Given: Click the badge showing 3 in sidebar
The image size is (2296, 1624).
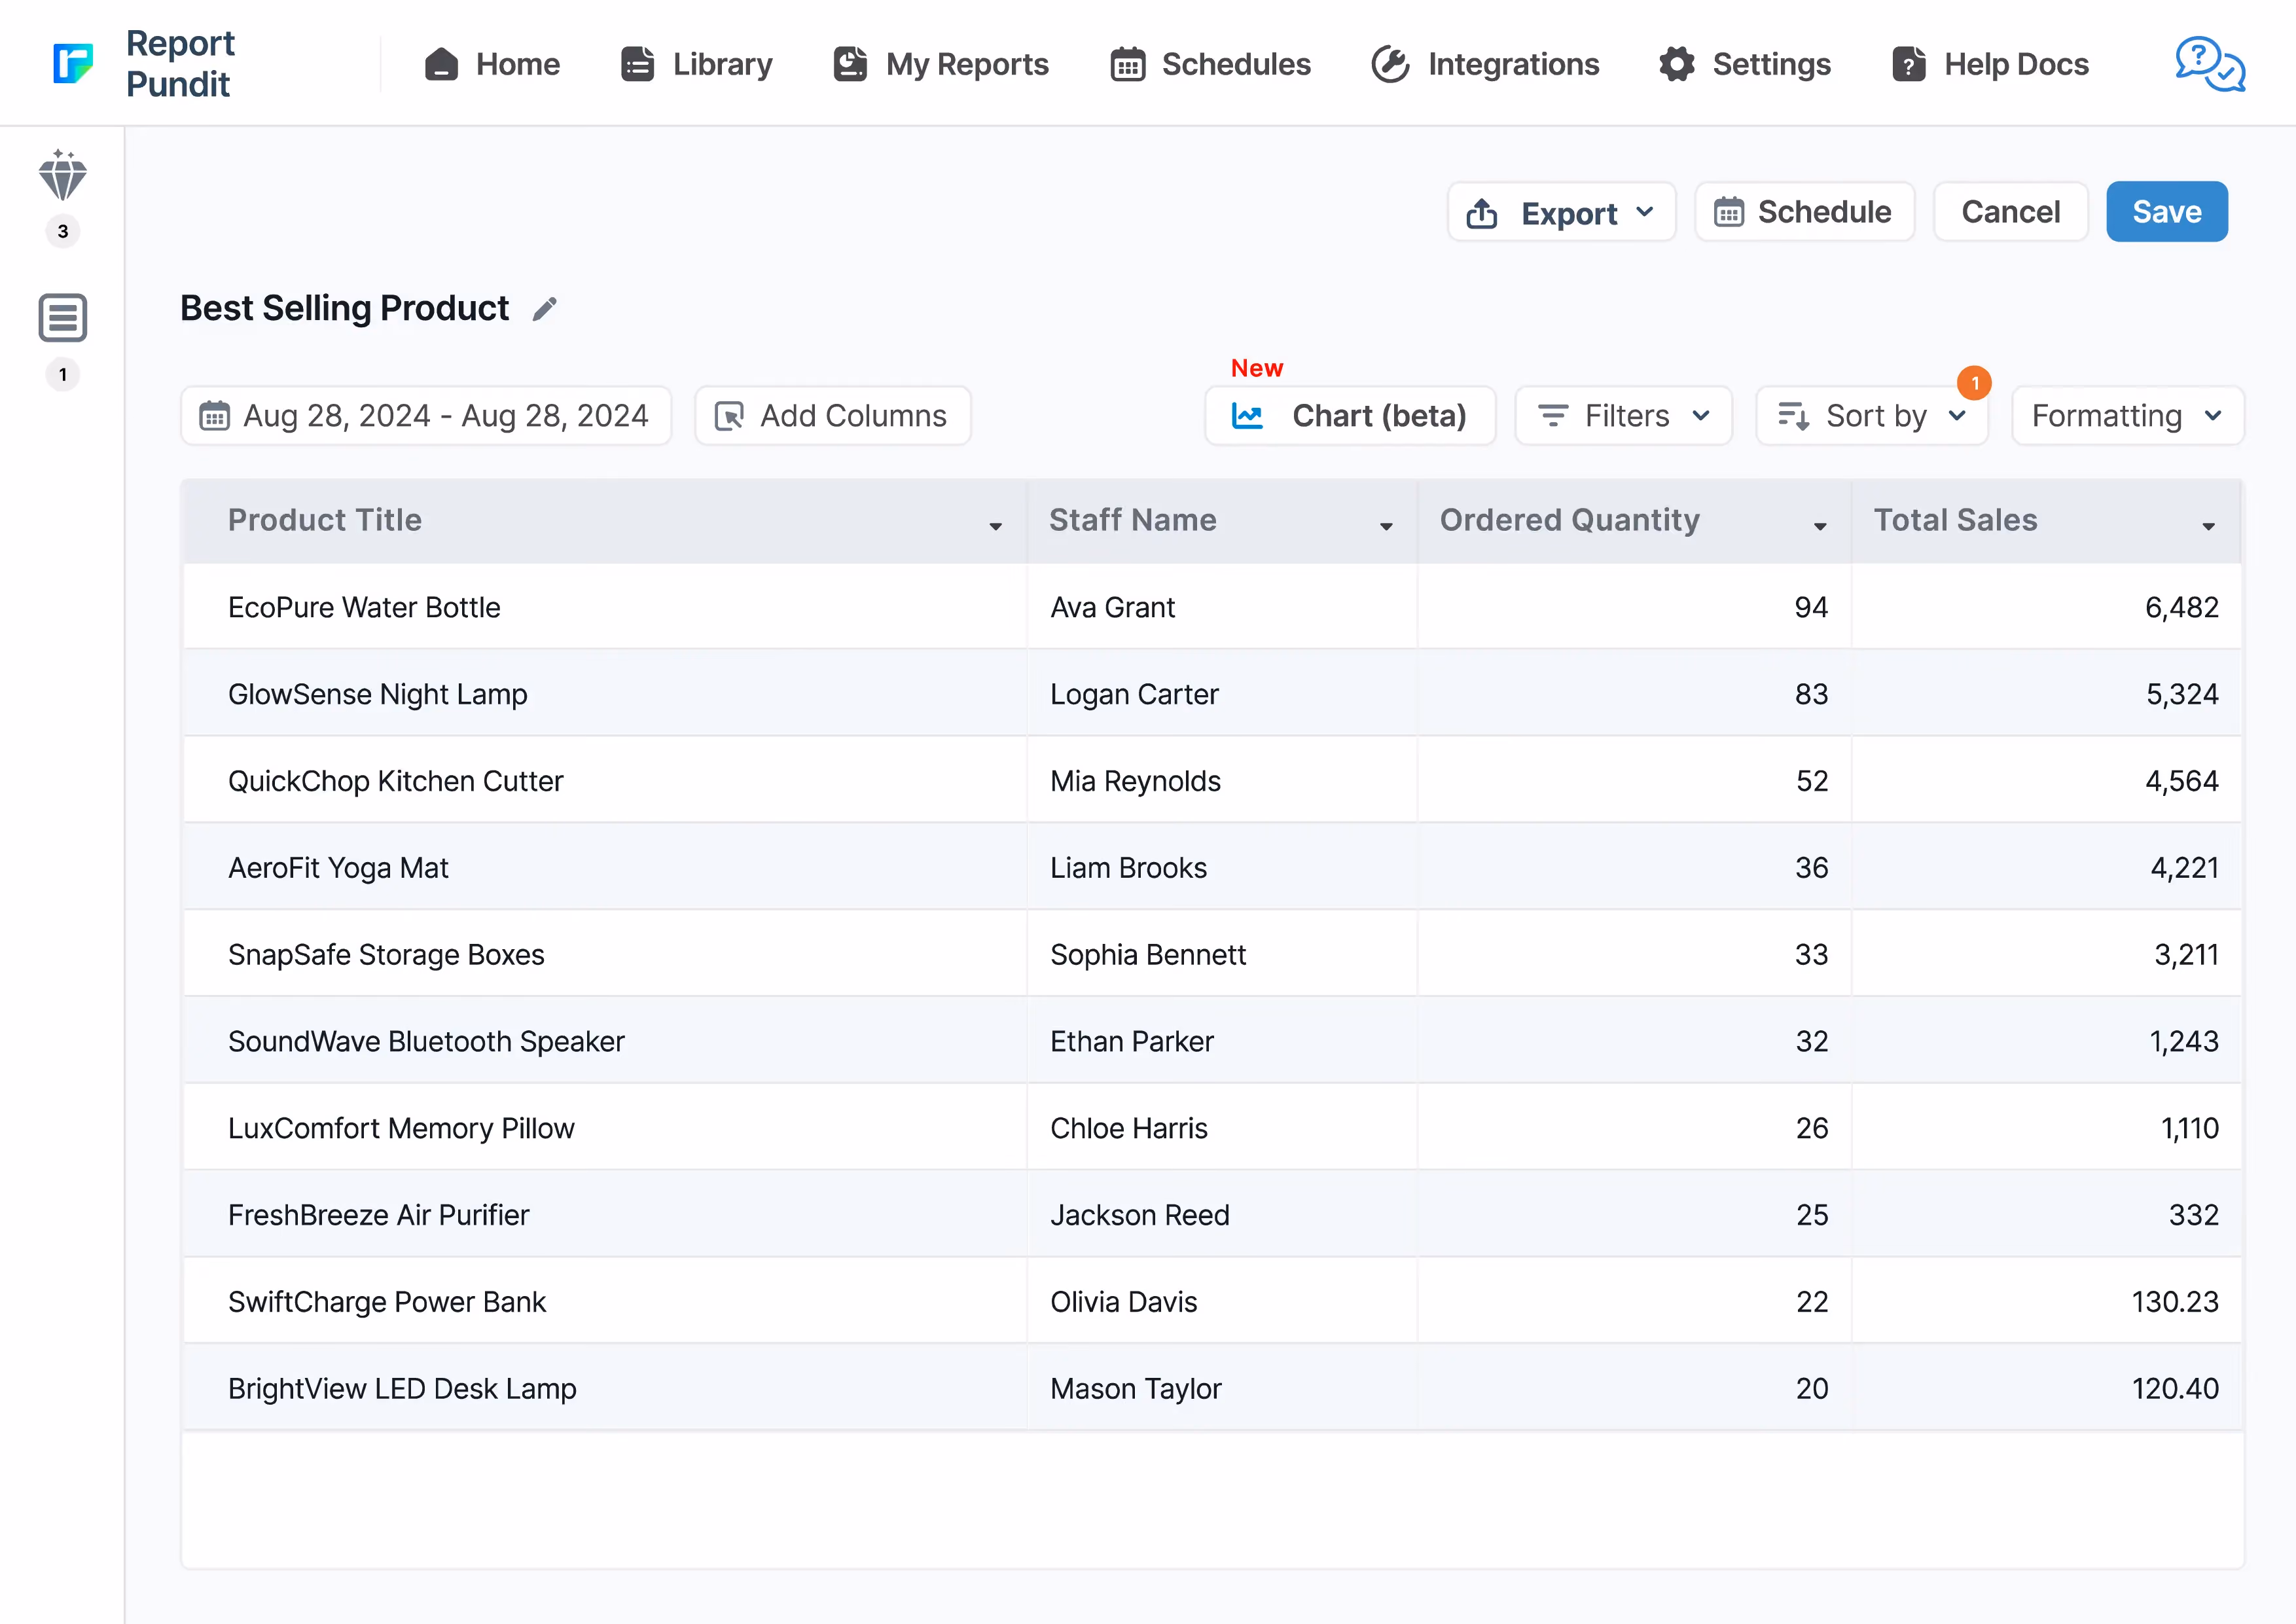Looking at the screenshot, I should tap(63, 232).
